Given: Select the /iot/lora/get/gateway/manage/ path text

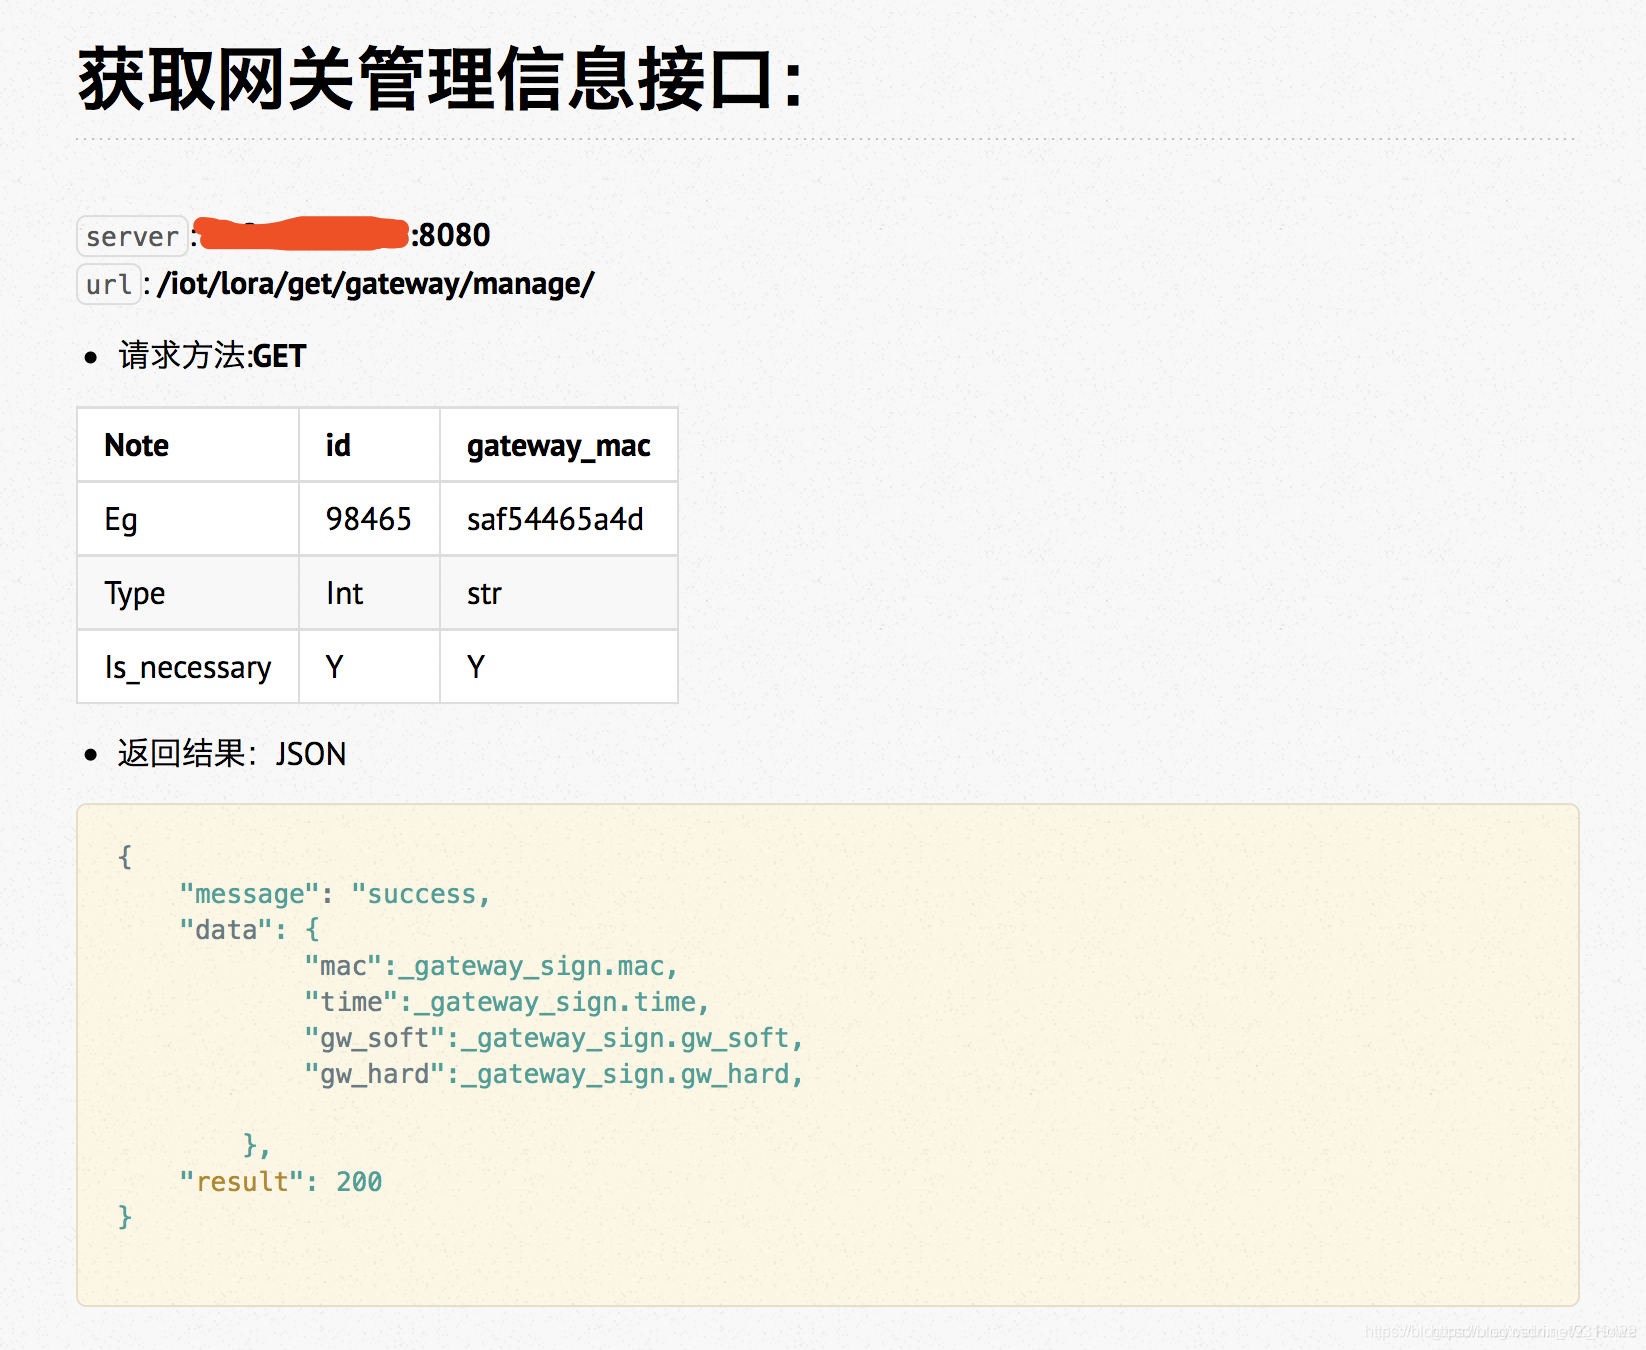Looking at the screenshot, I should [375, 284].
